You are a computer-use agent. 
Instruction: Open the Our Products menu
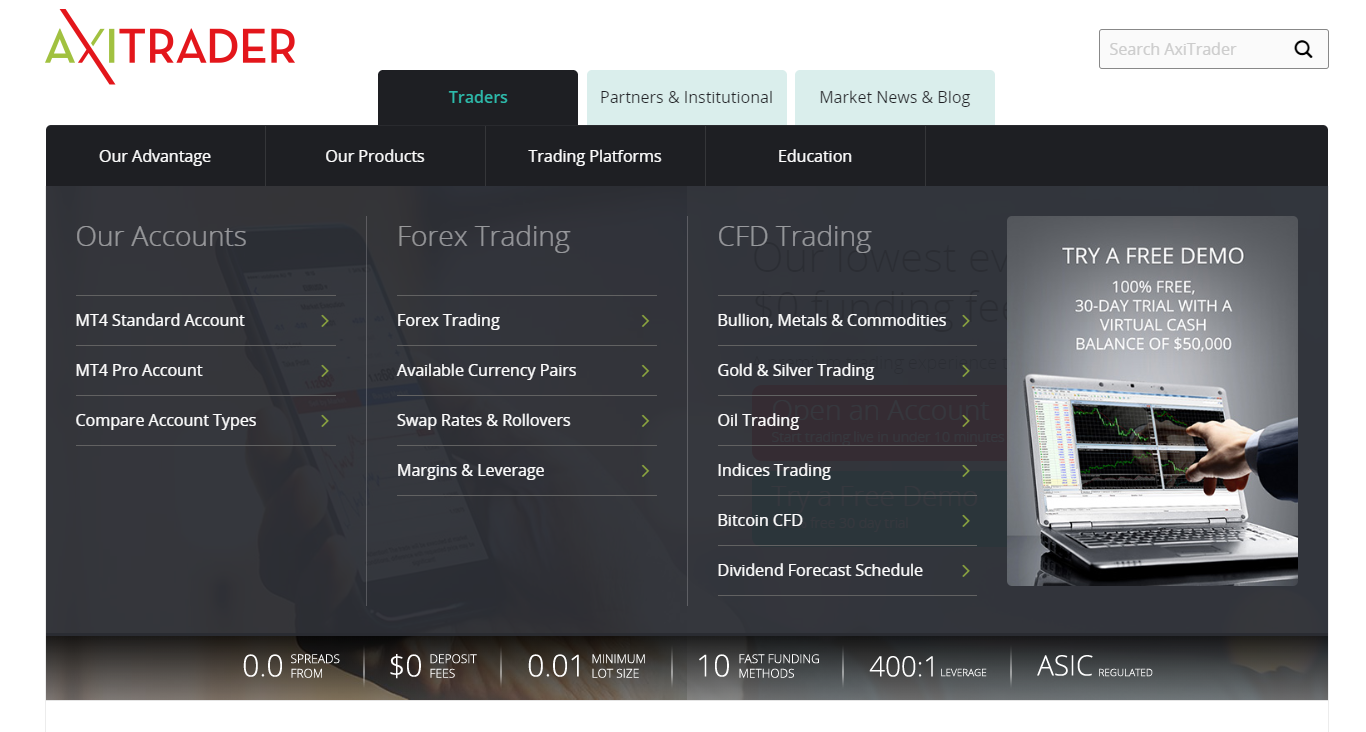(x=375, y=156)
